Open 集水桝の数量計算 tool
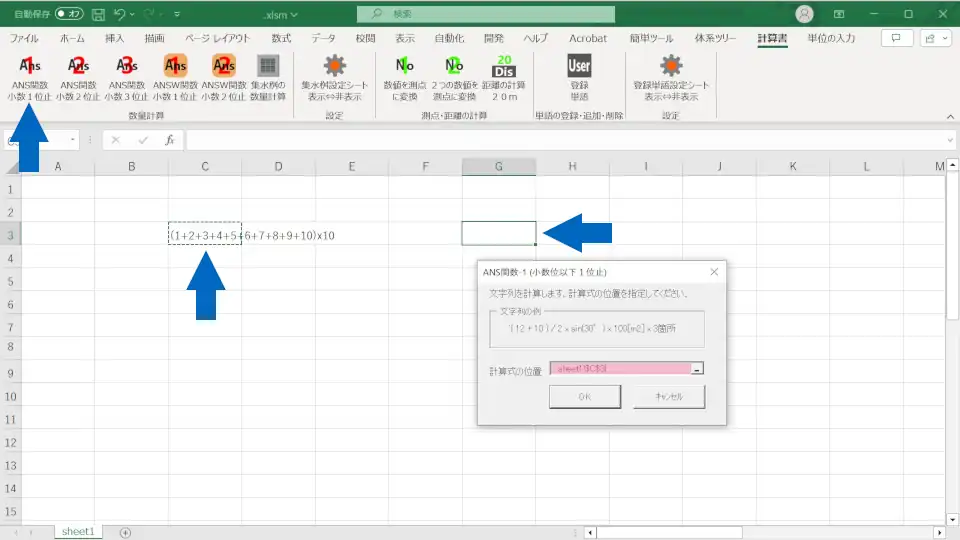Screen dimensions: 960x540 [268, 78]
